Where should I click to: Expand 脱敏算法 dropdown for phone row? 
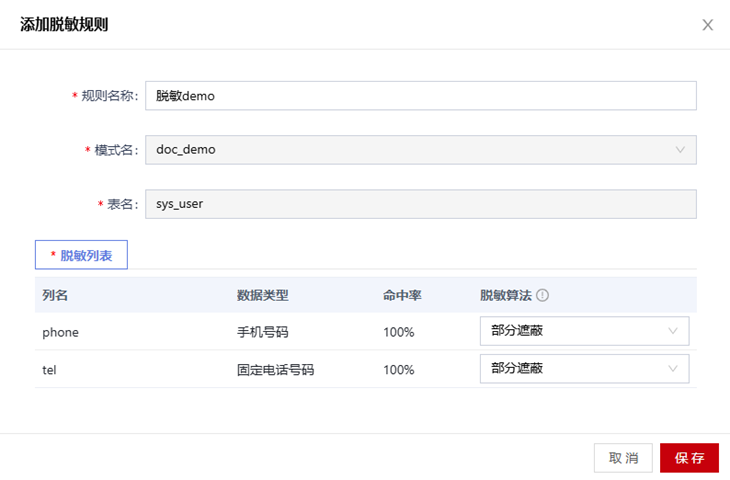pos(584,331)
